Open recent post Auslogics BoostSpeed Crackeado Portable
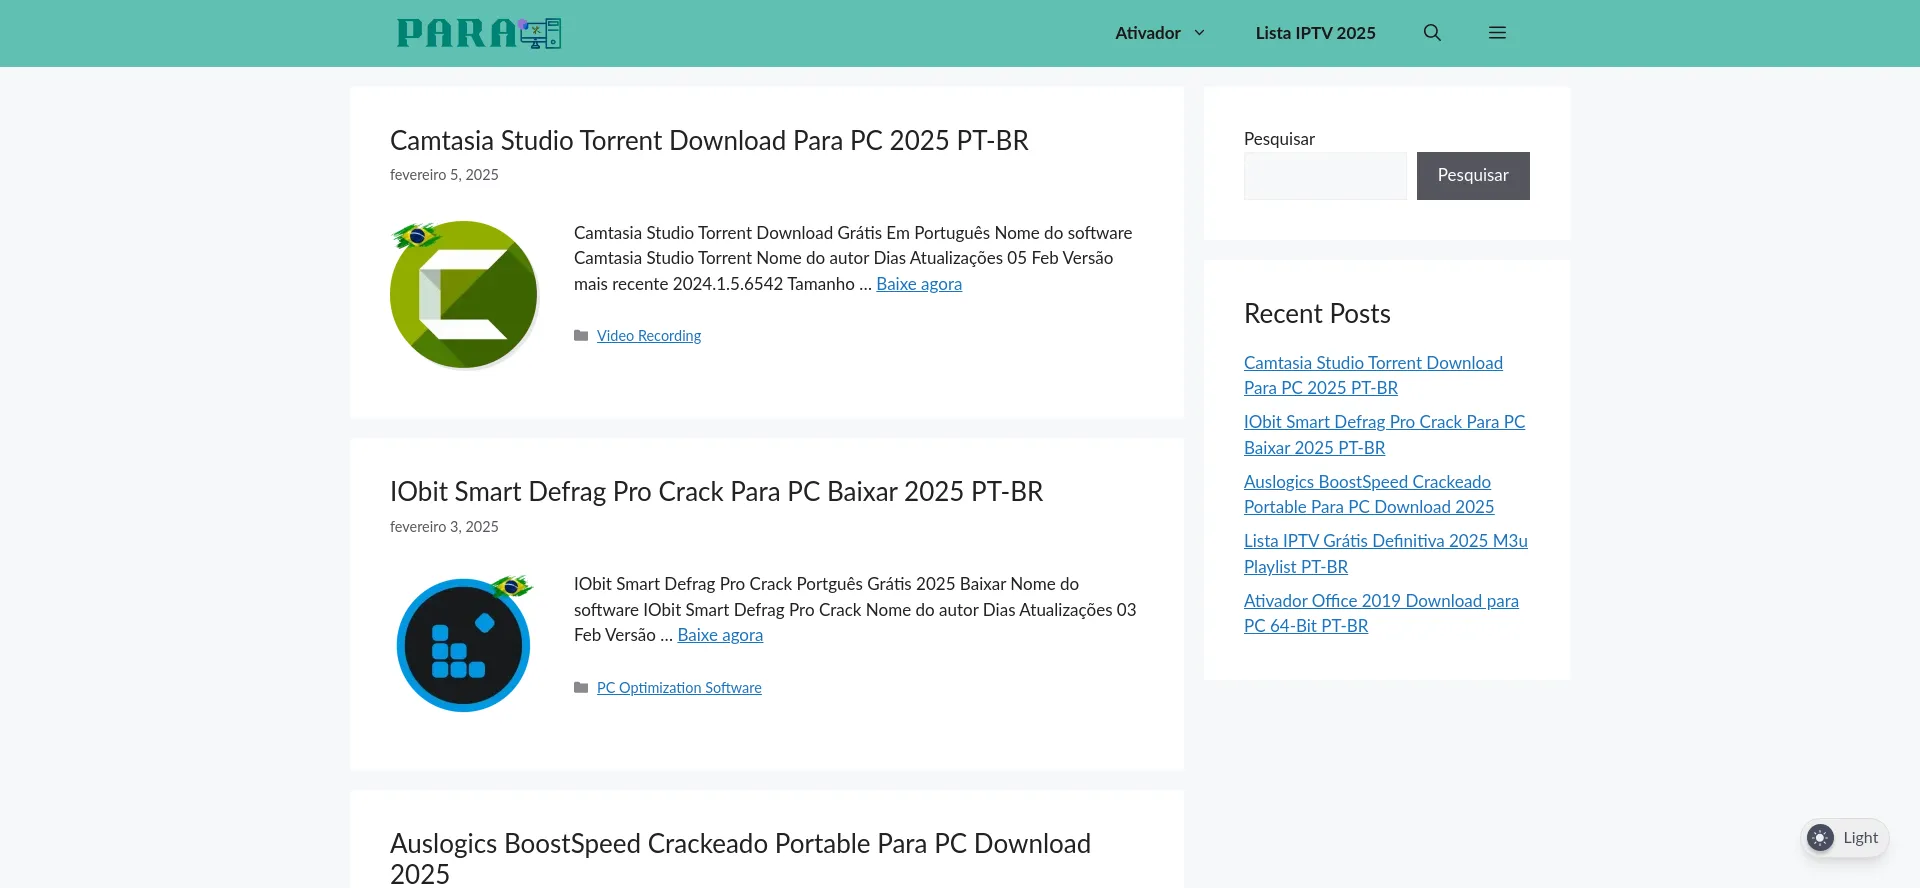The image size is (1920, 888). [1369, 494]
